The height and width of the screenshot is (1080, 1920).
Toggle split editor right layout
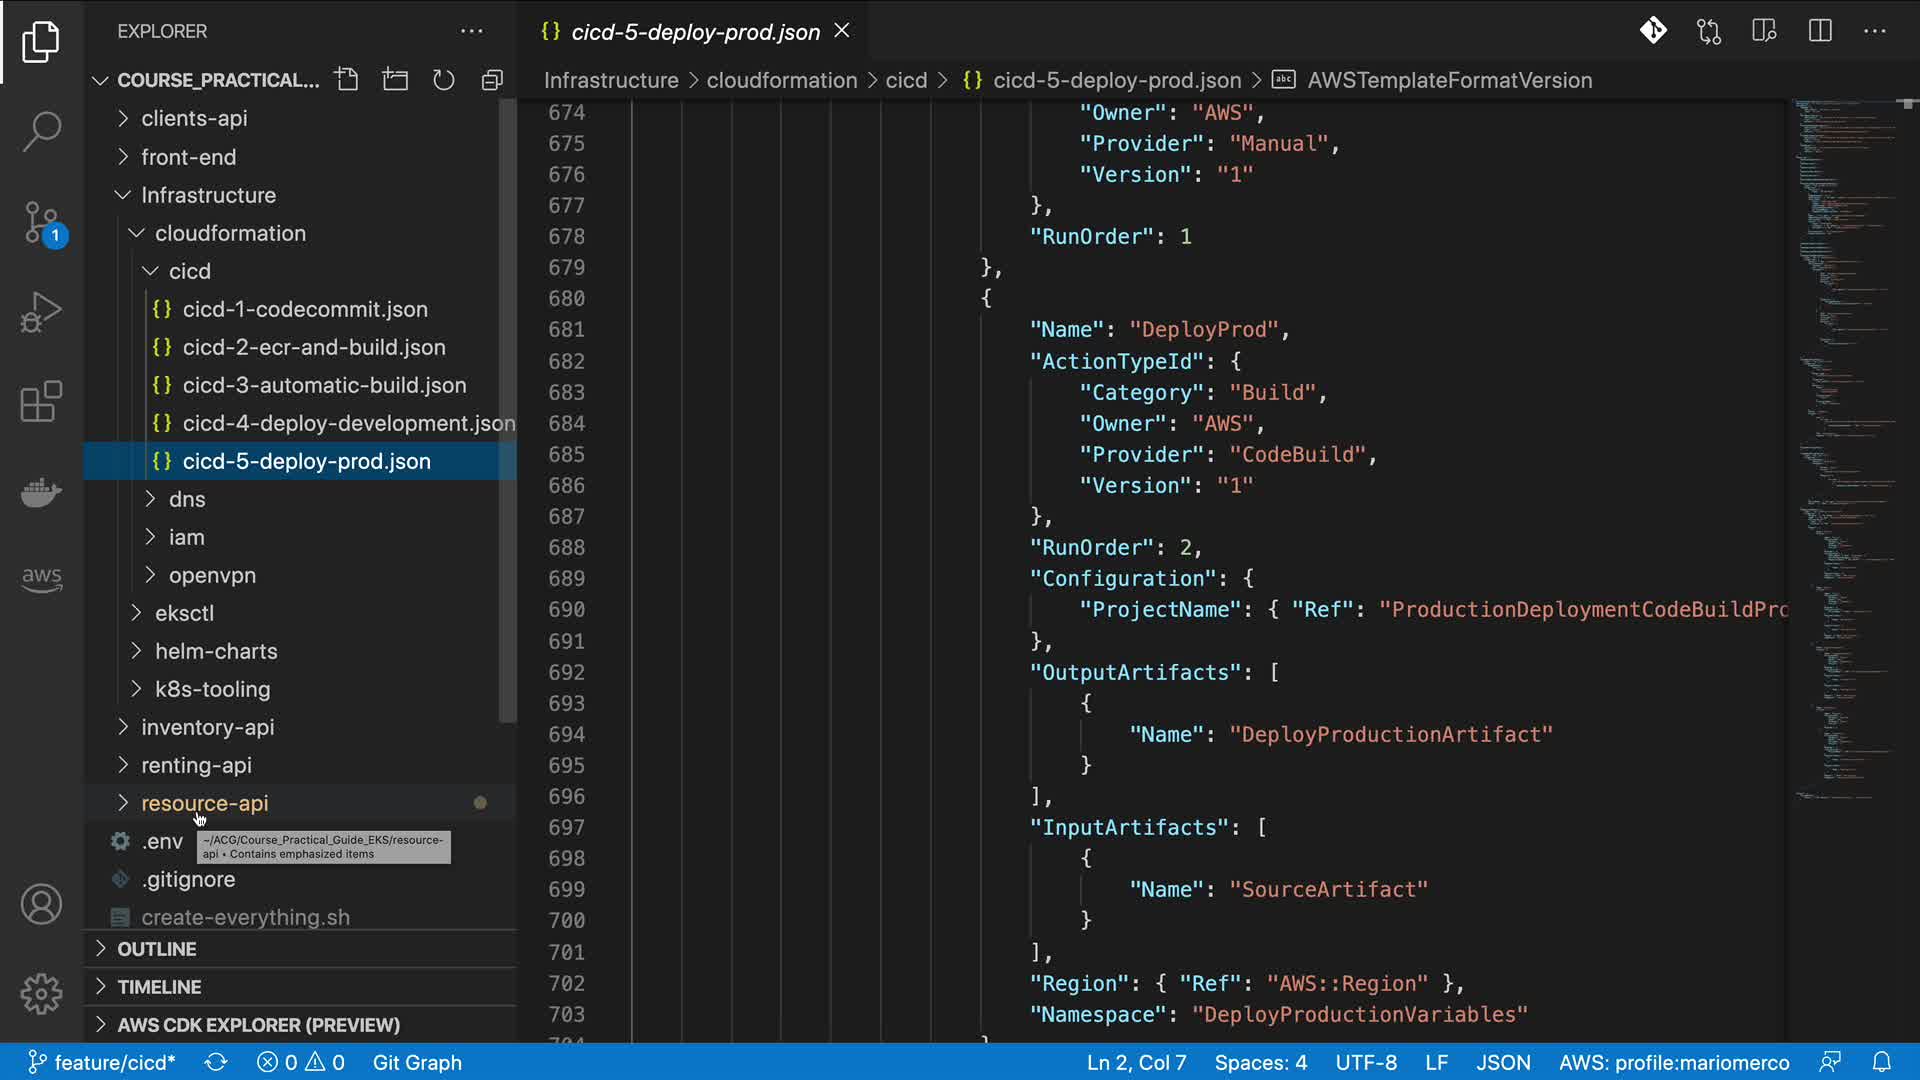point(1820,31)
